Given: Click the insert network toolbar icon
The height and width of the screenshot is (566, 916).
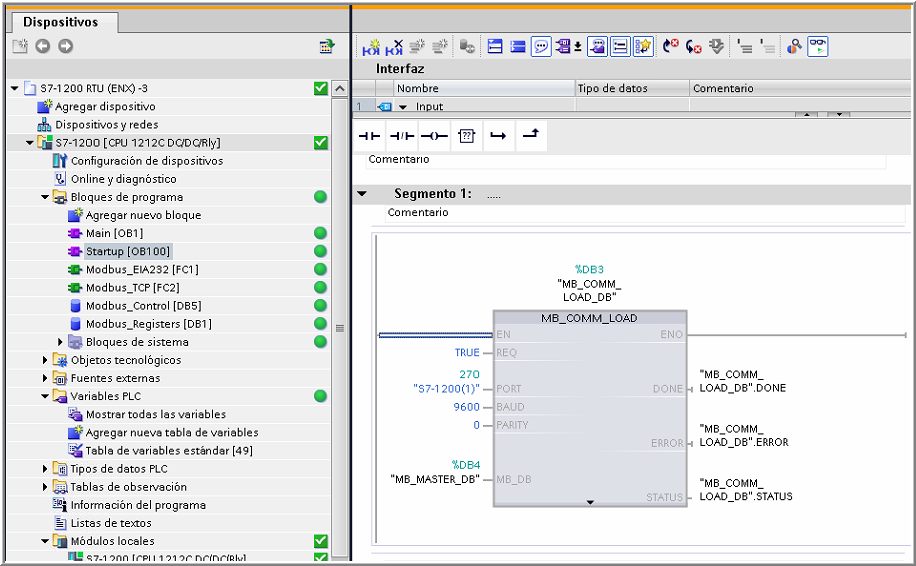Looking at the screenshot, I should [371, 46].
